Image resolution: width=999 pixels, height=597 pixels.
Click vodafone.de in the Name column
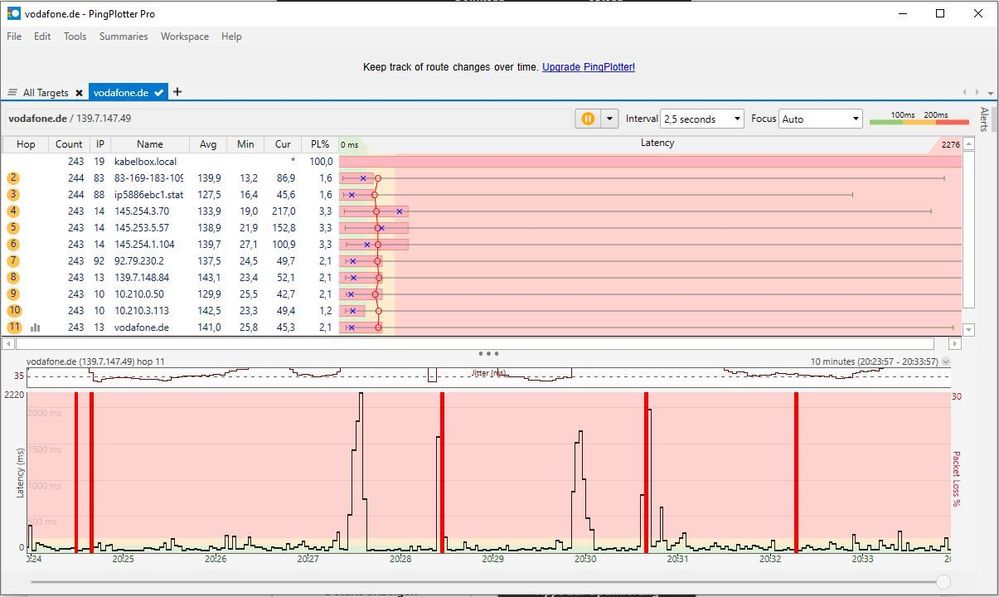(141, 327)
